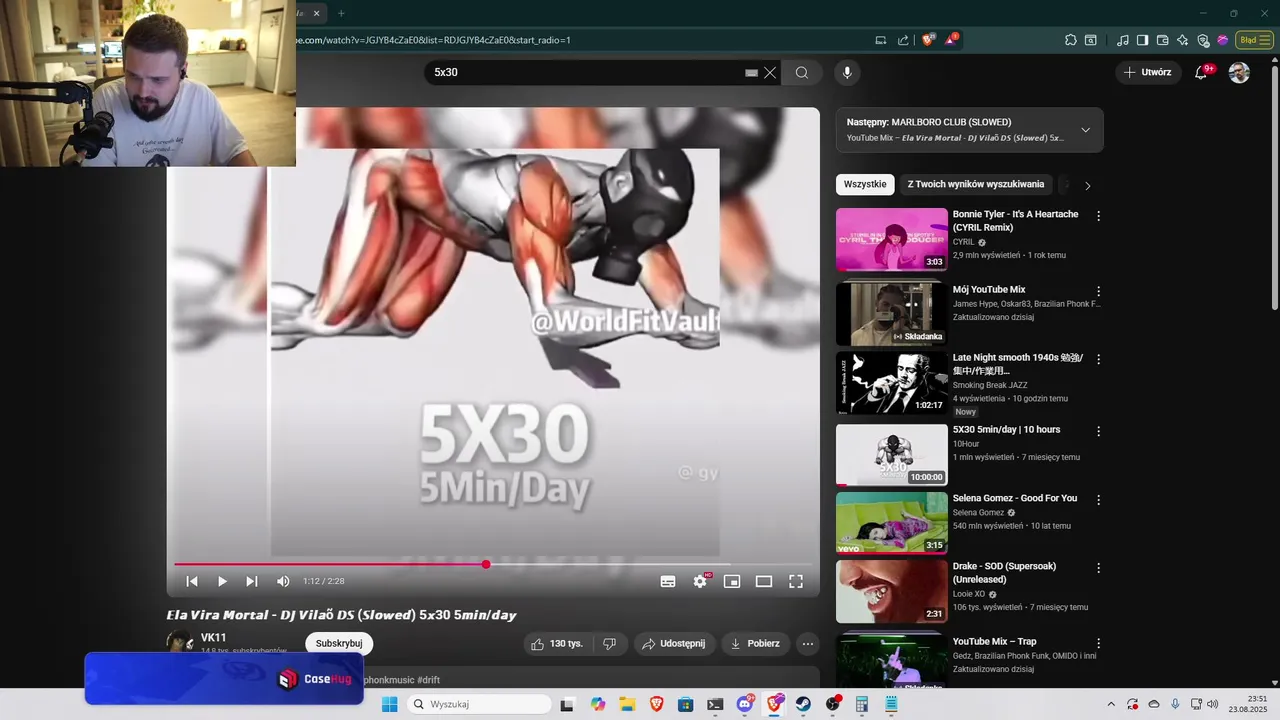Viewport: 1280px width, 720px height.
Task: Open options for Late Night smooth 1940s video
Action: pos(1098,359)
